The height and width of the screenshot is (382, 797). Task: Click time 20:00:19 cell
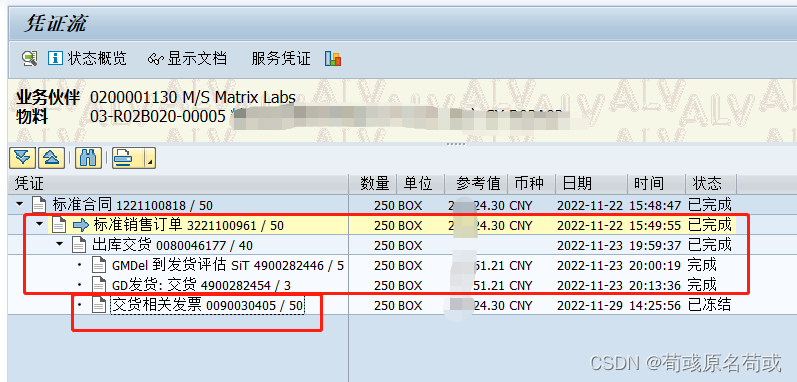pos(655,265)
